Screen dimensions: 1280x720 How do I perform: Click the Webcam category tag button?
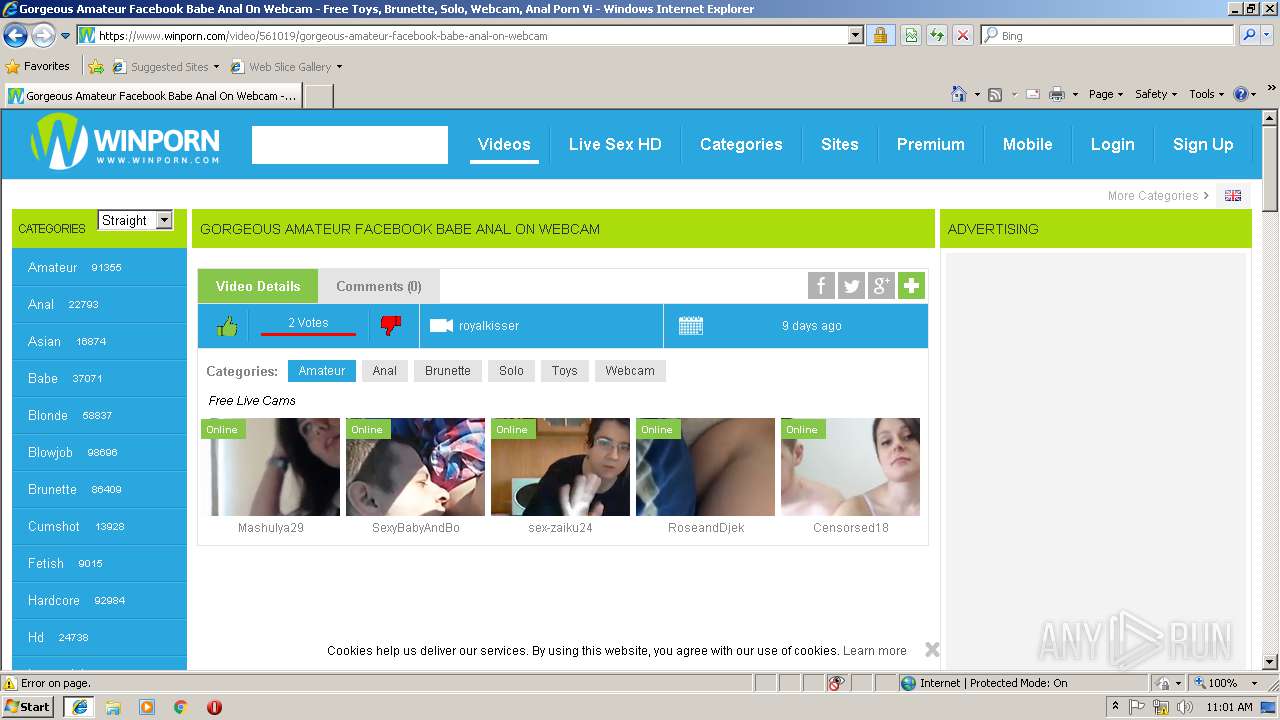point(630,371)
